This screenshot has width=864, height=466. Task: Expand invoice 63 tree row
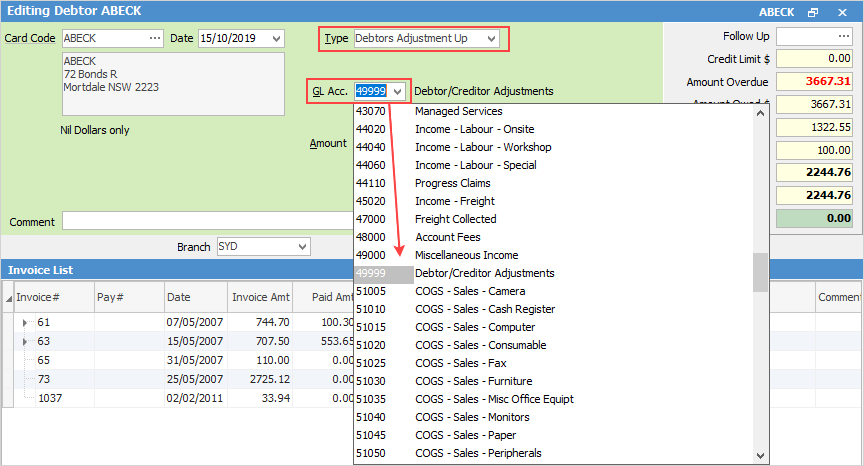pos(25,341)
